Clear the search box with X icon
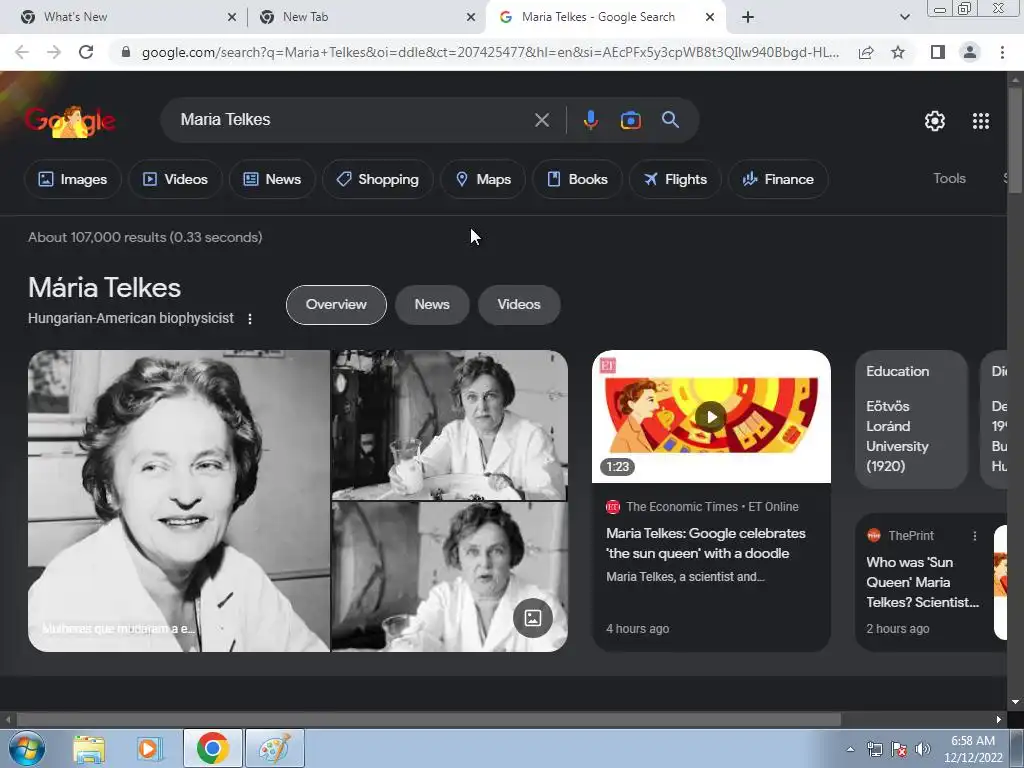The width and height of the screenshot is (1024, 768). click(541, 120)
